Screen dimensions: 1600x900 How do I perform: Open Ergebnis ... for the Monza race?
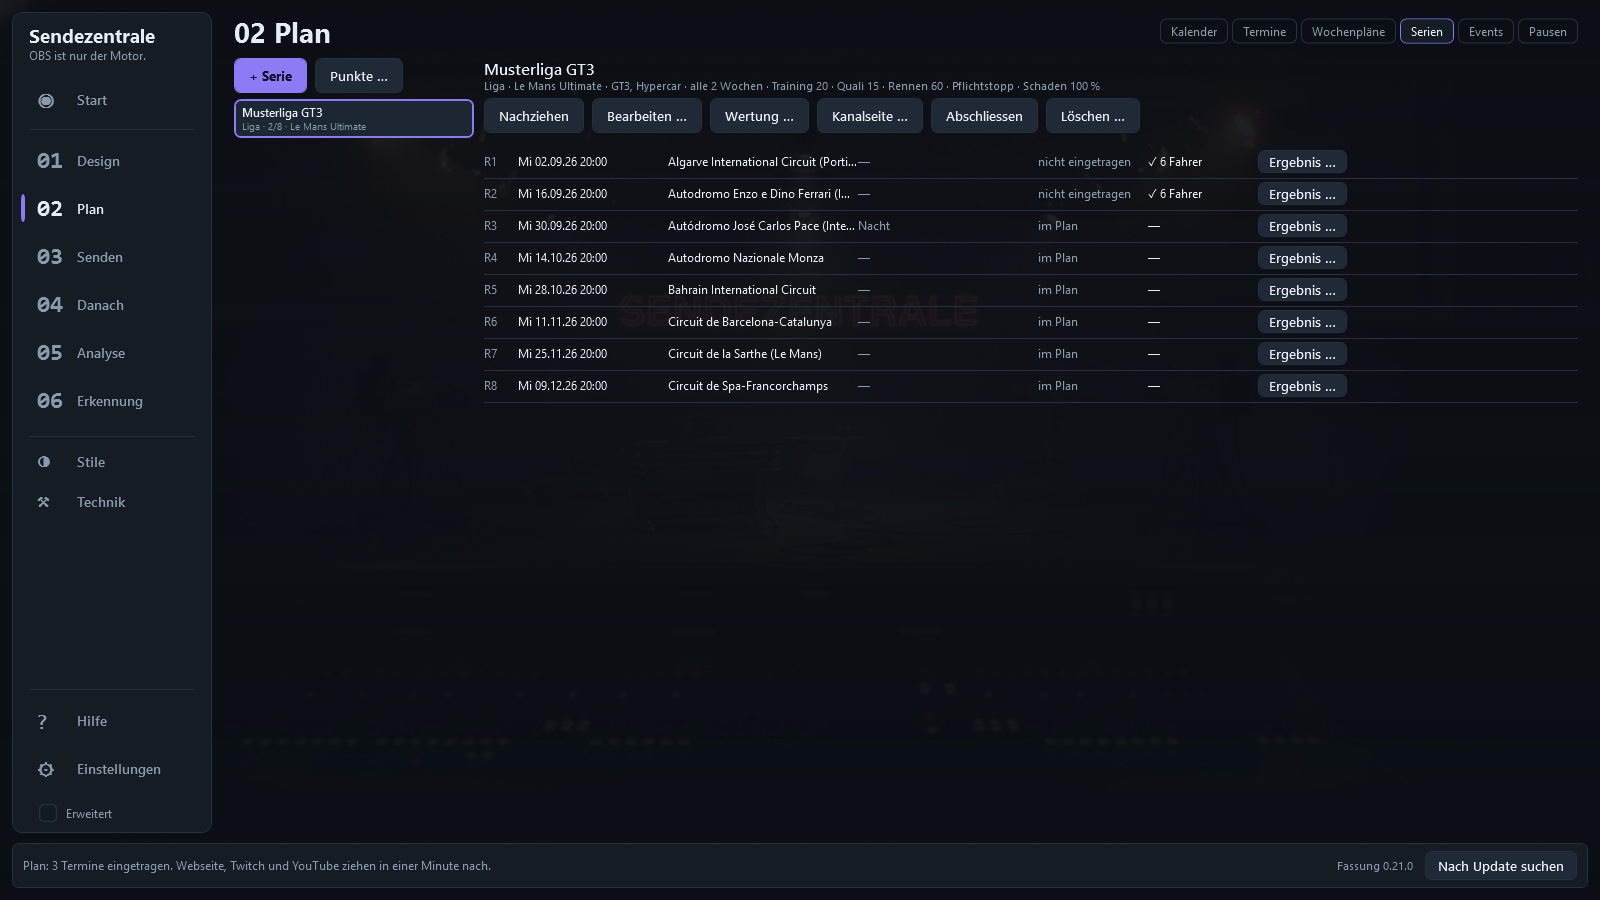(1302, 258)
